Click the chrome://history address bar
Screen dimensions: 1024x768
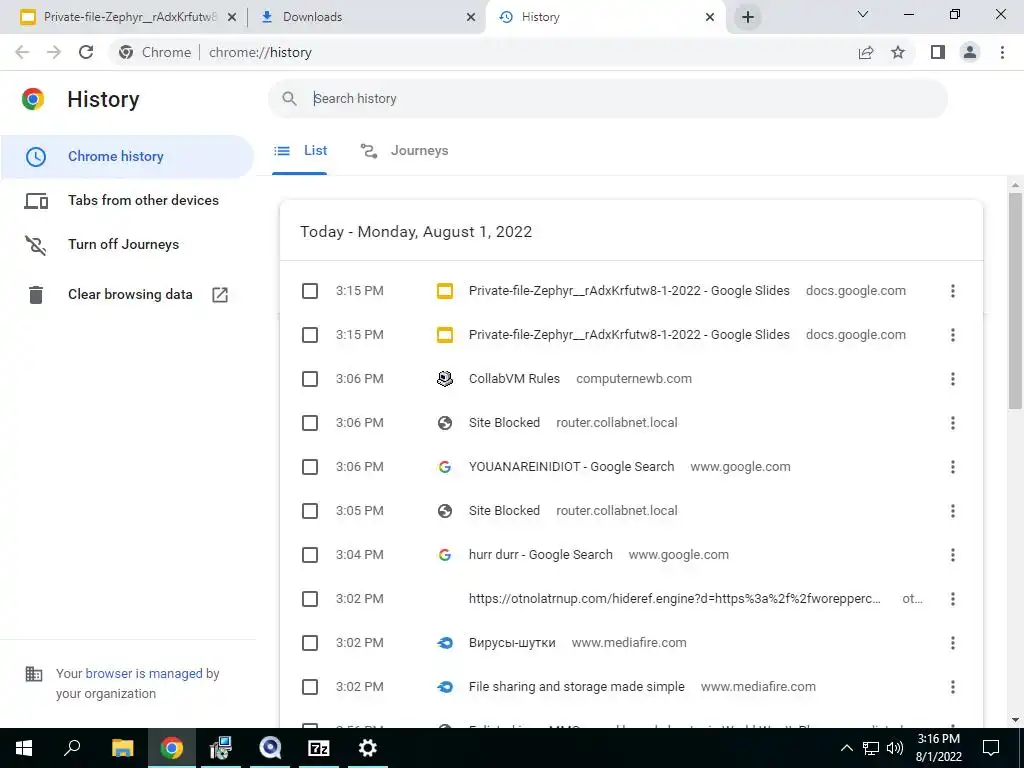pyautogui.click(x=483, y=52)
